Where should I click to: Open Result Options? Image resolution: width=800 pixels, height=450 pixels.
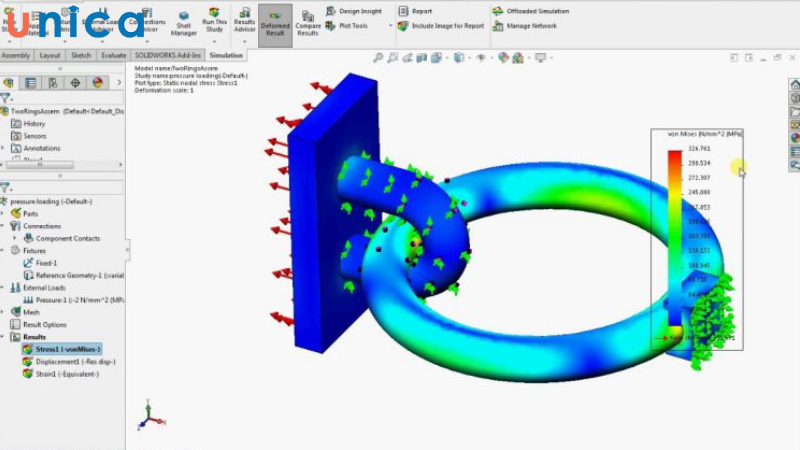(x=38, y=324)
